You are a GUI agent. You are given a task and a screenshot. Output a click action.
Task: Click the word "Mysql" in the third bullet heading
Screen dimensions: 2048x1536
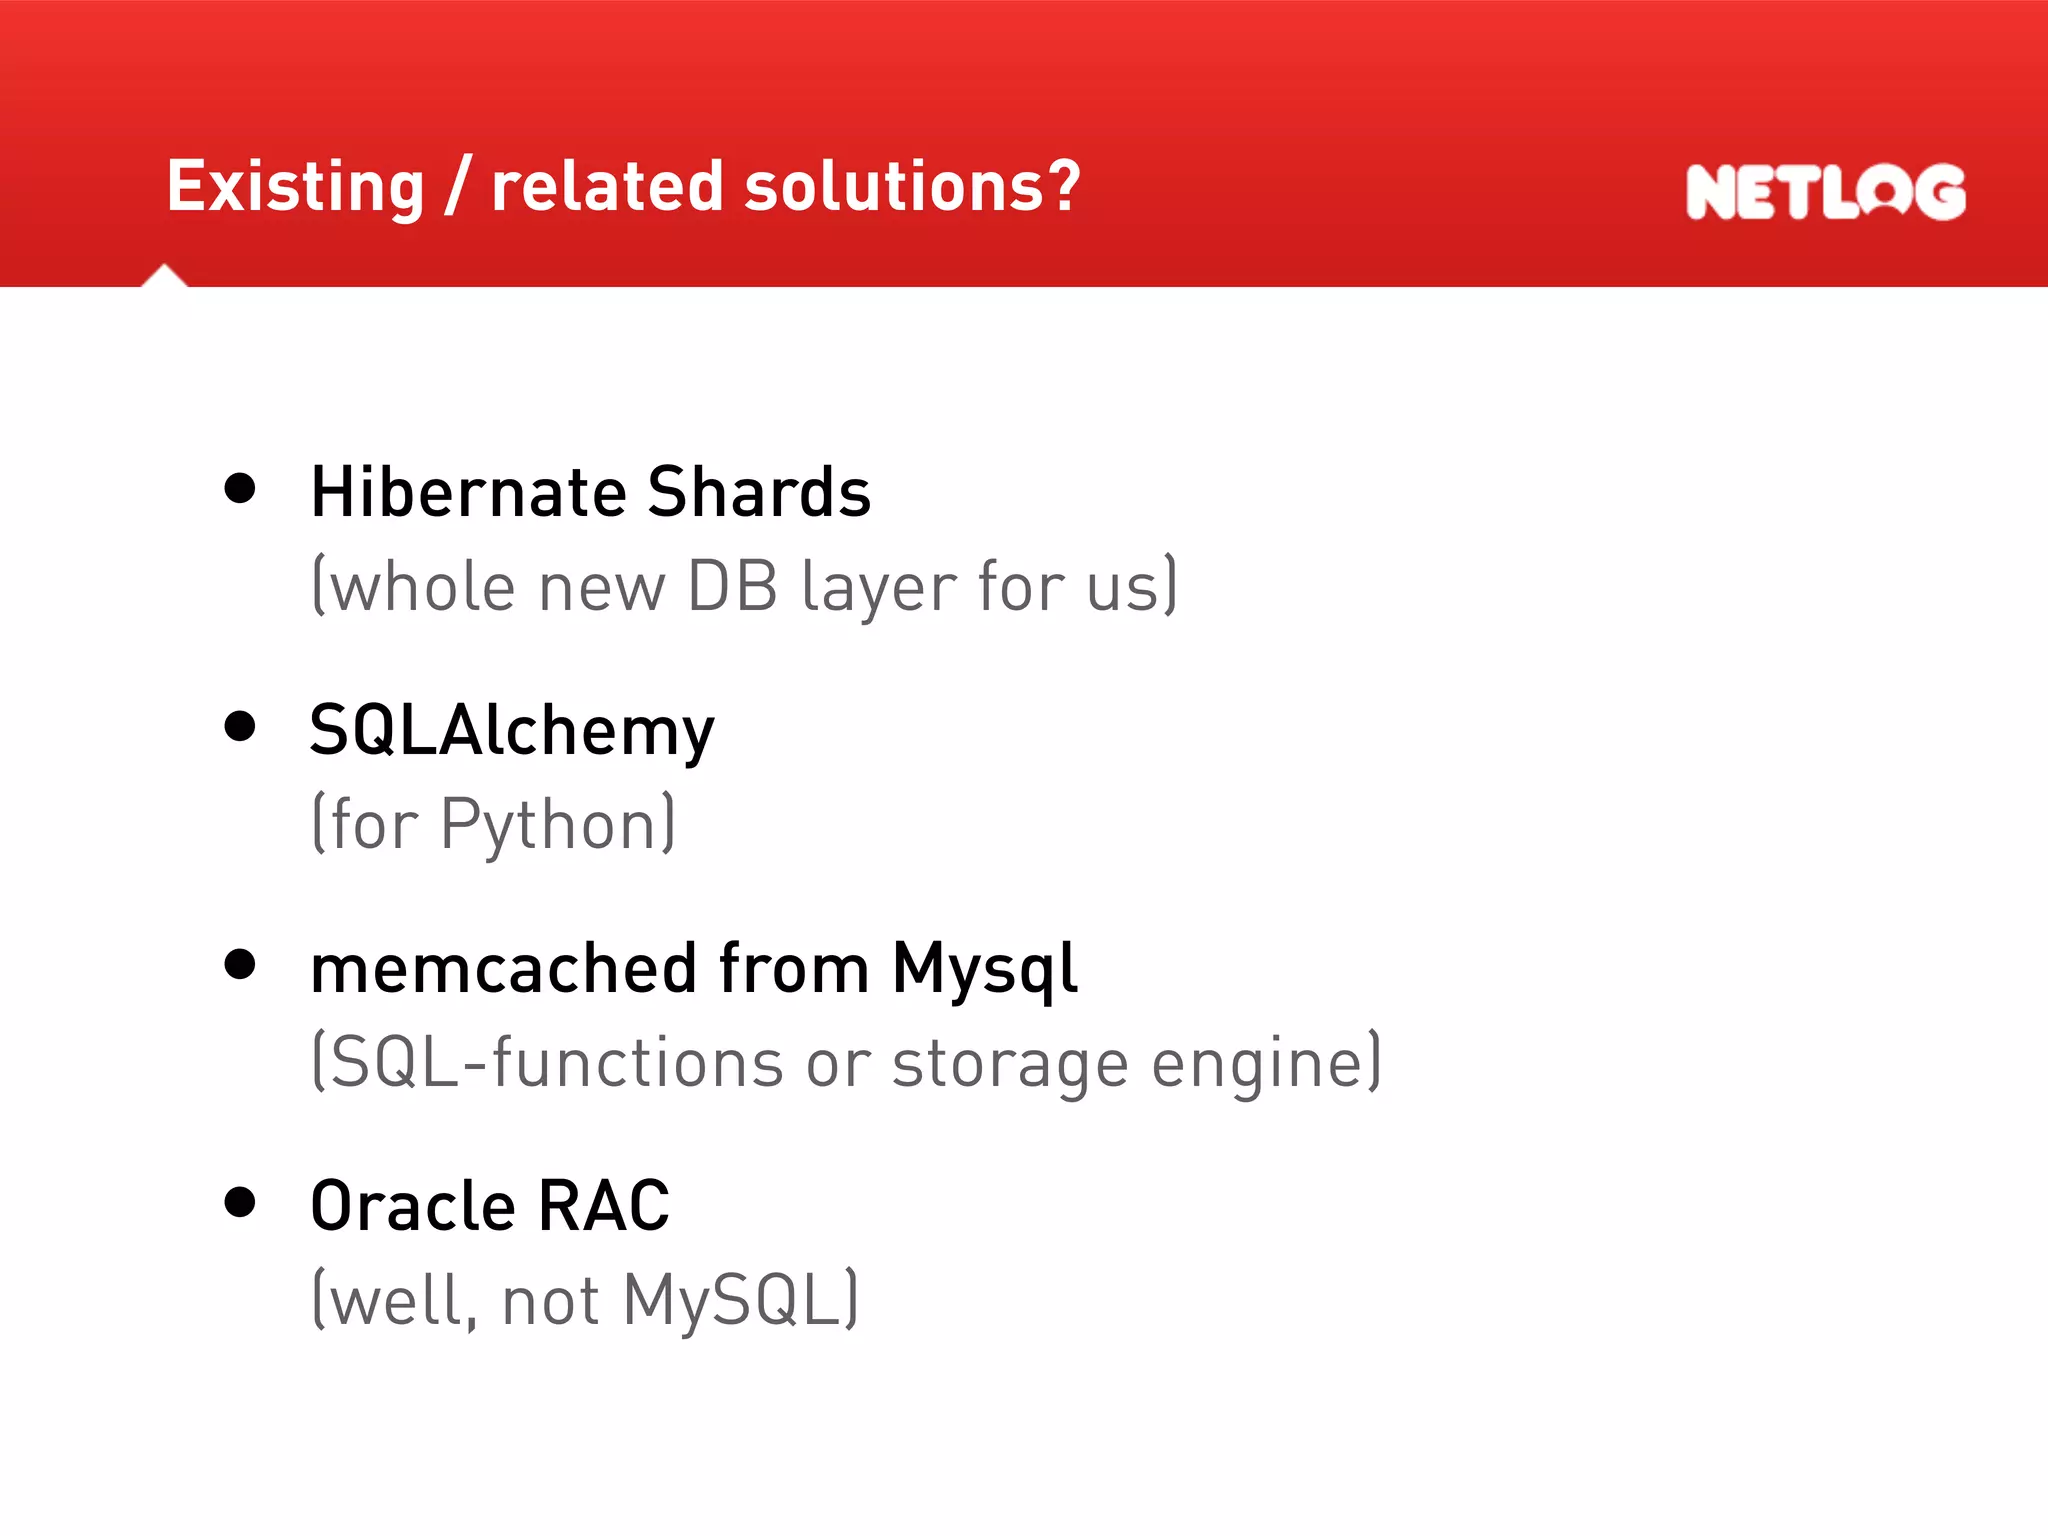(984, 968)
